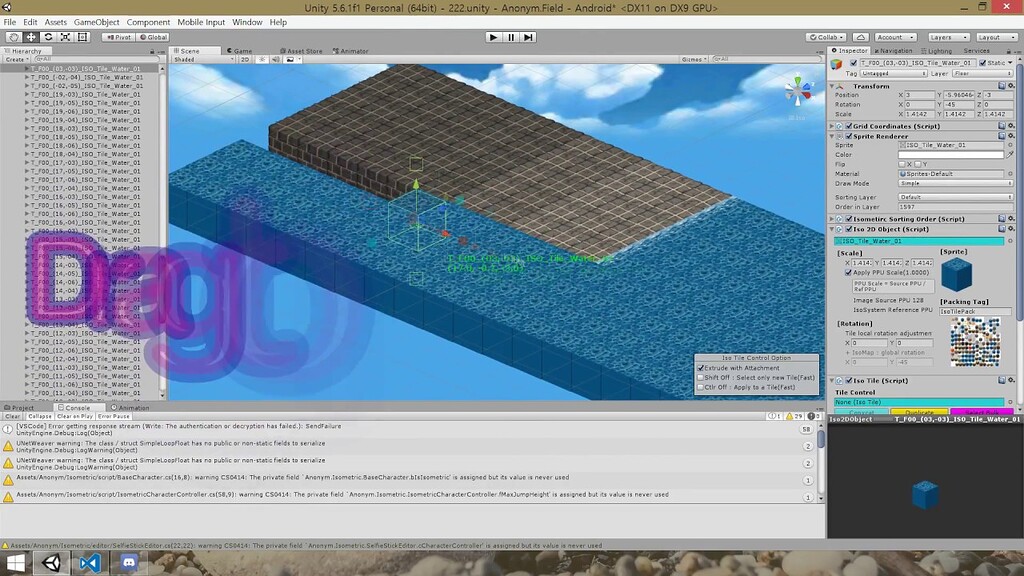Screen dimensions: 1024x576
Task: Click the Play button to enter play mode
Action: pyautogui.click(x=494, y=37)
